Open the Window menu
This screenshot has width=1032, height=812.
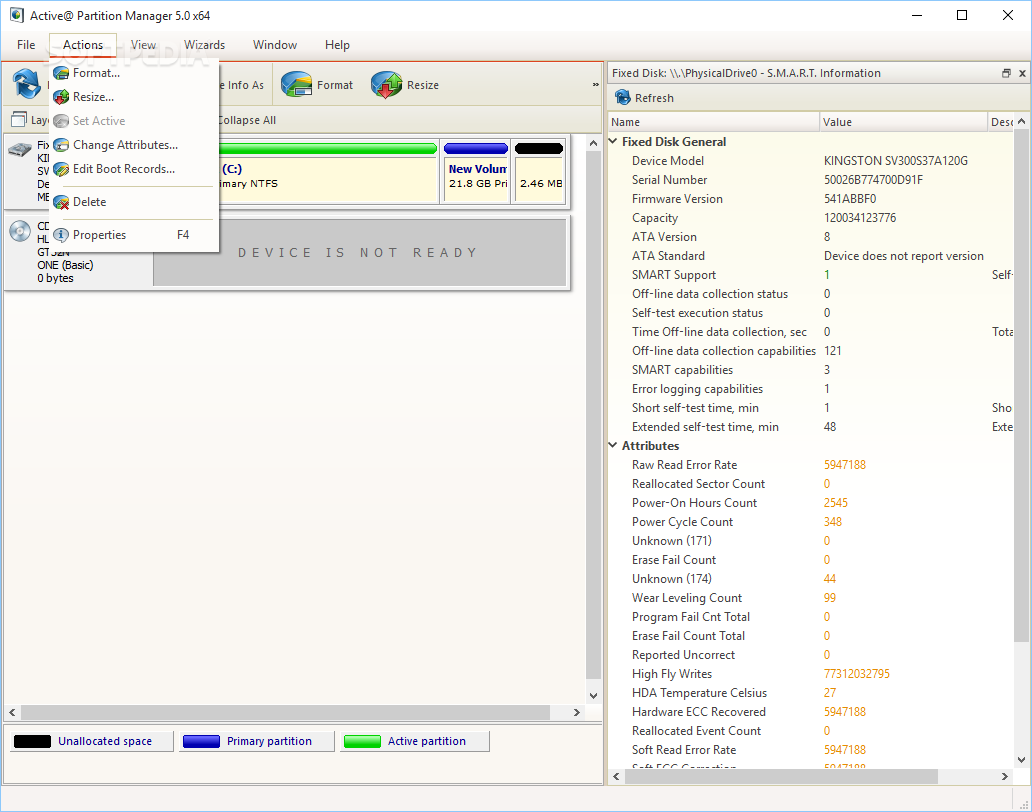click(x=274, y=45)
